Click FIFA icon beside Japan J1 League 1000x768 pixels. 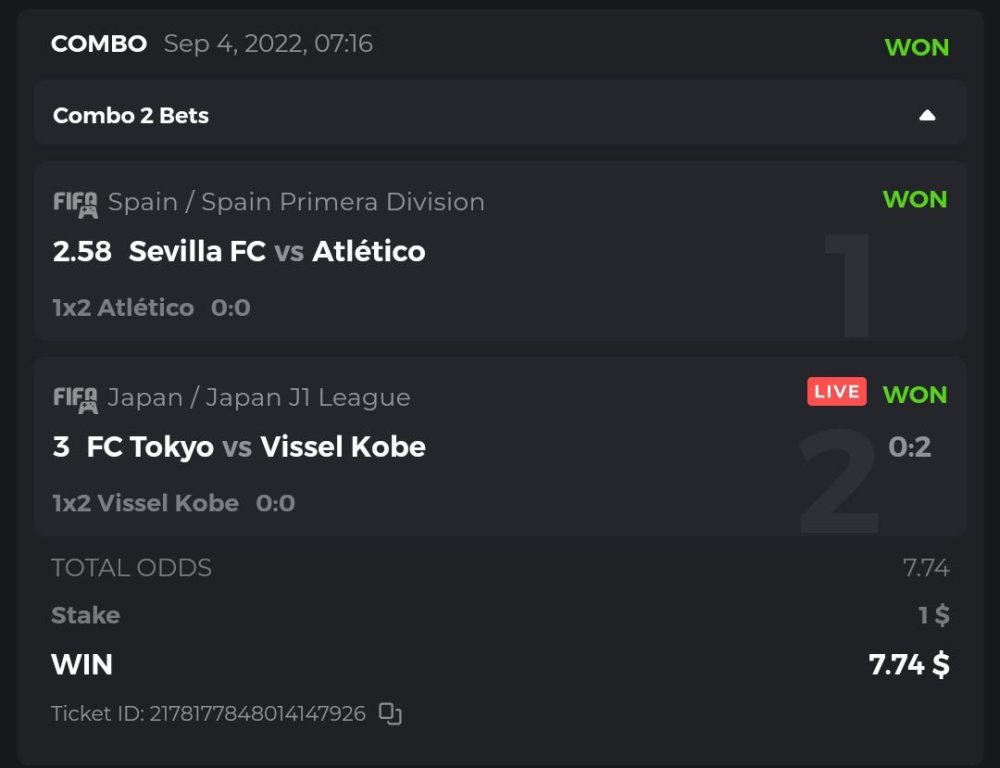point(75,399)
